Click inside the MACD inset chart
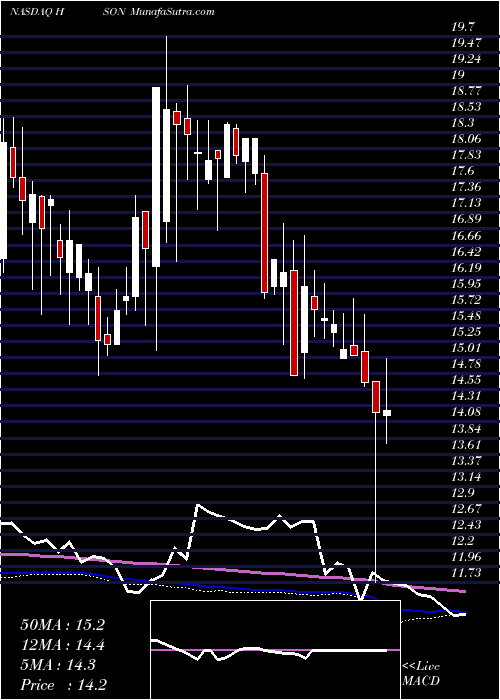Viewport: 500px width, 700px height. (275, 650)
